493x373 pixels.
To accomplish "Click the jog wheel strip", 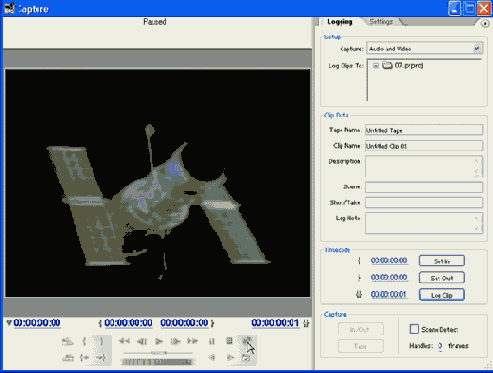I will 158,362.
